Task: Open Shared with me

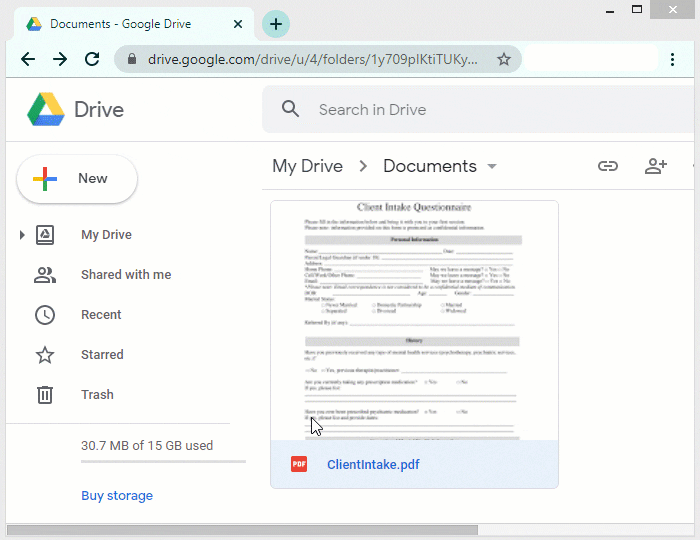Action: [x=126, y=274]
